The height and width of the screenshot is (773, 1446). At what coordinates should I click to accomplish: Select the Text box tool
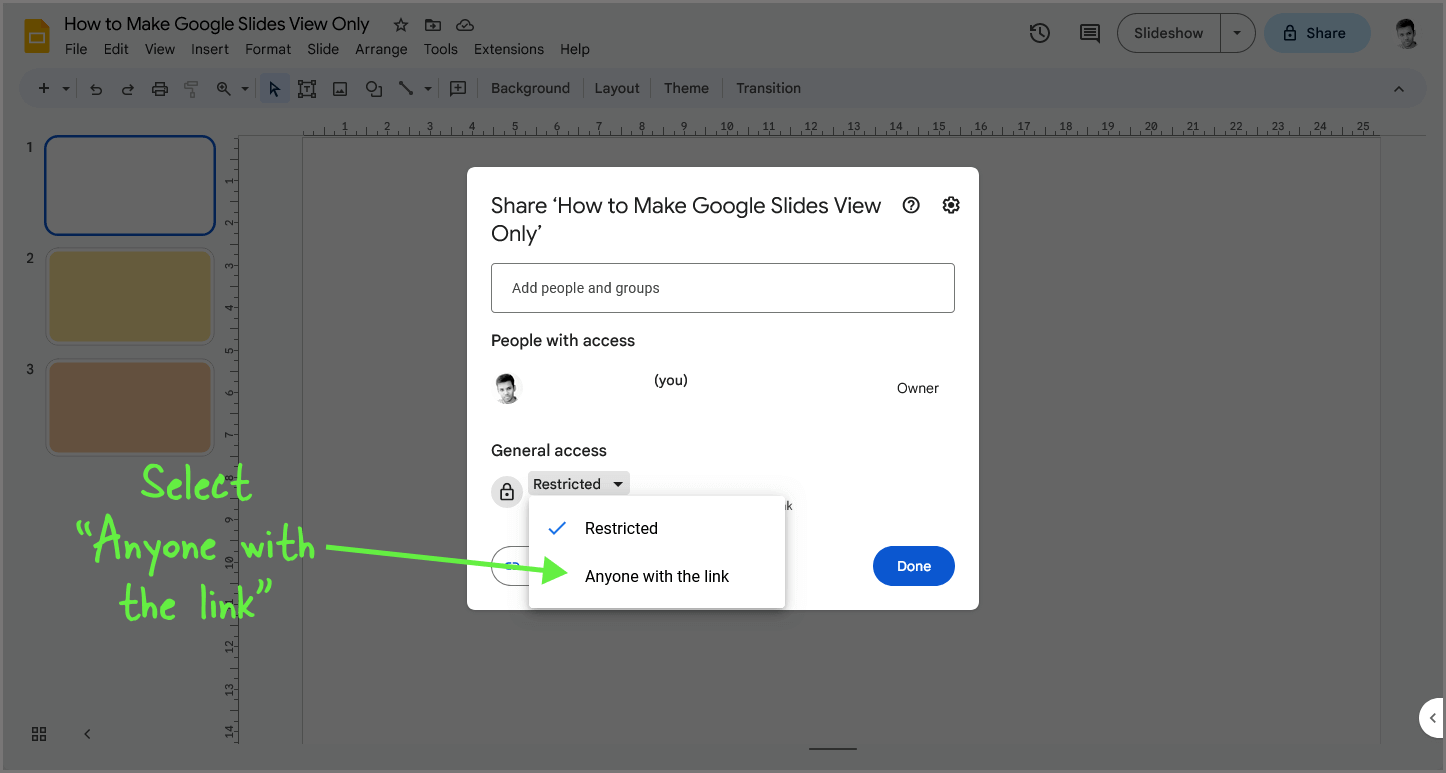pos(306,88)
